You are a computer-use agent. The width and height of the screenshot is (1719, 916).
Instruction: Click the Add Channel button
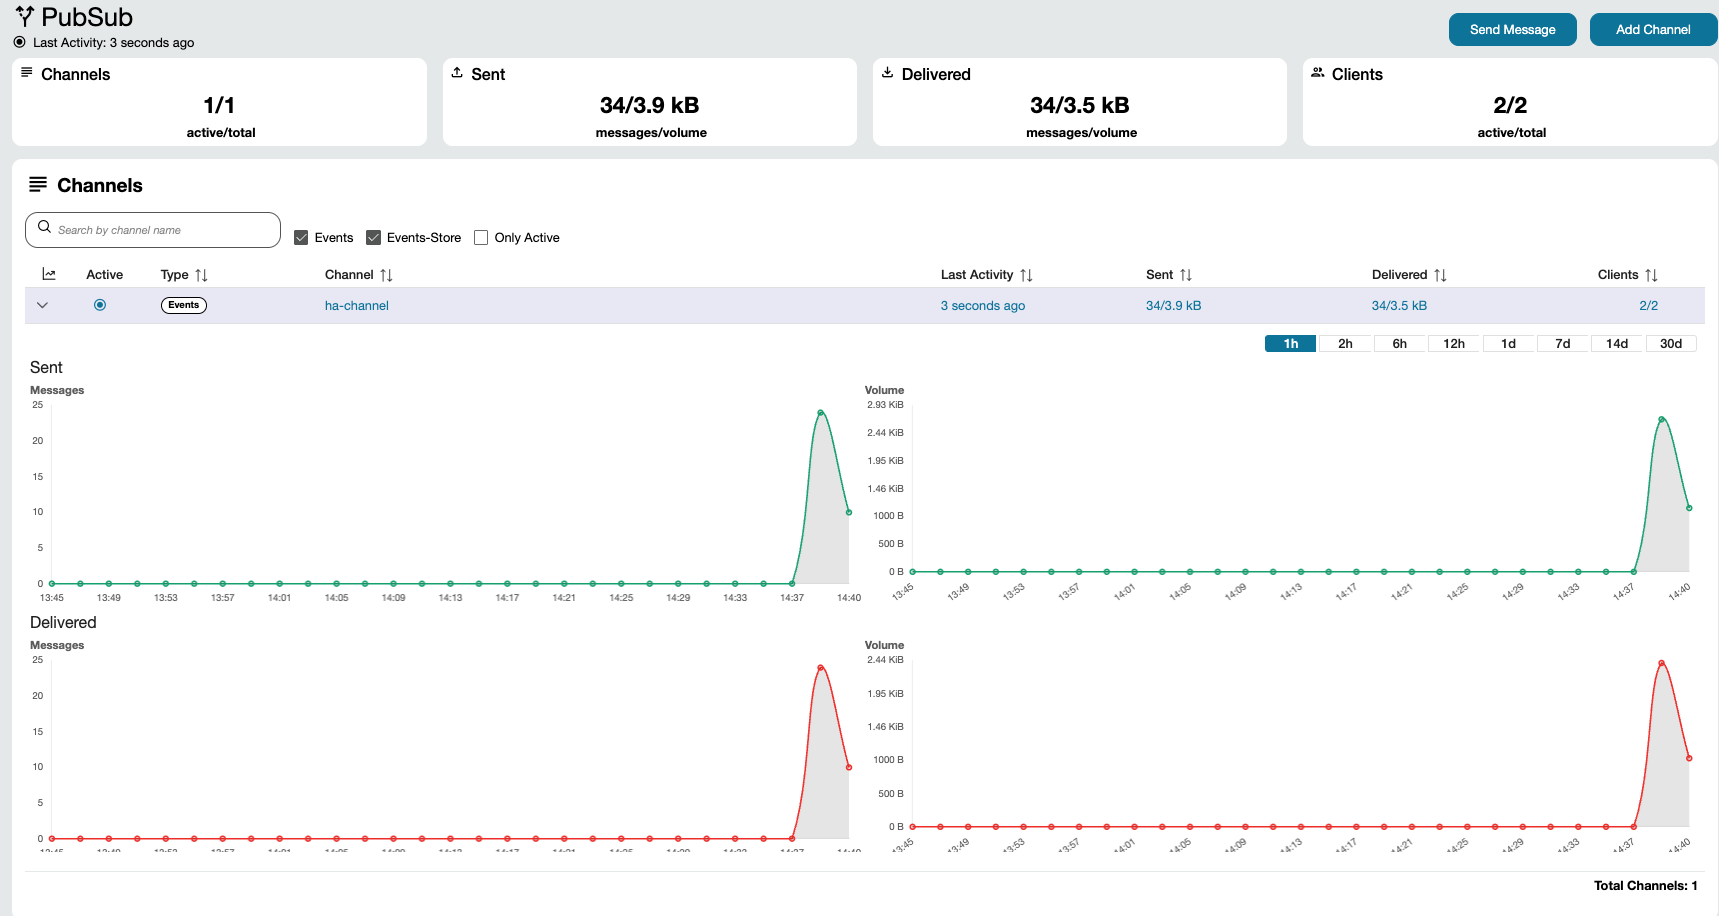coord(1652,30)
